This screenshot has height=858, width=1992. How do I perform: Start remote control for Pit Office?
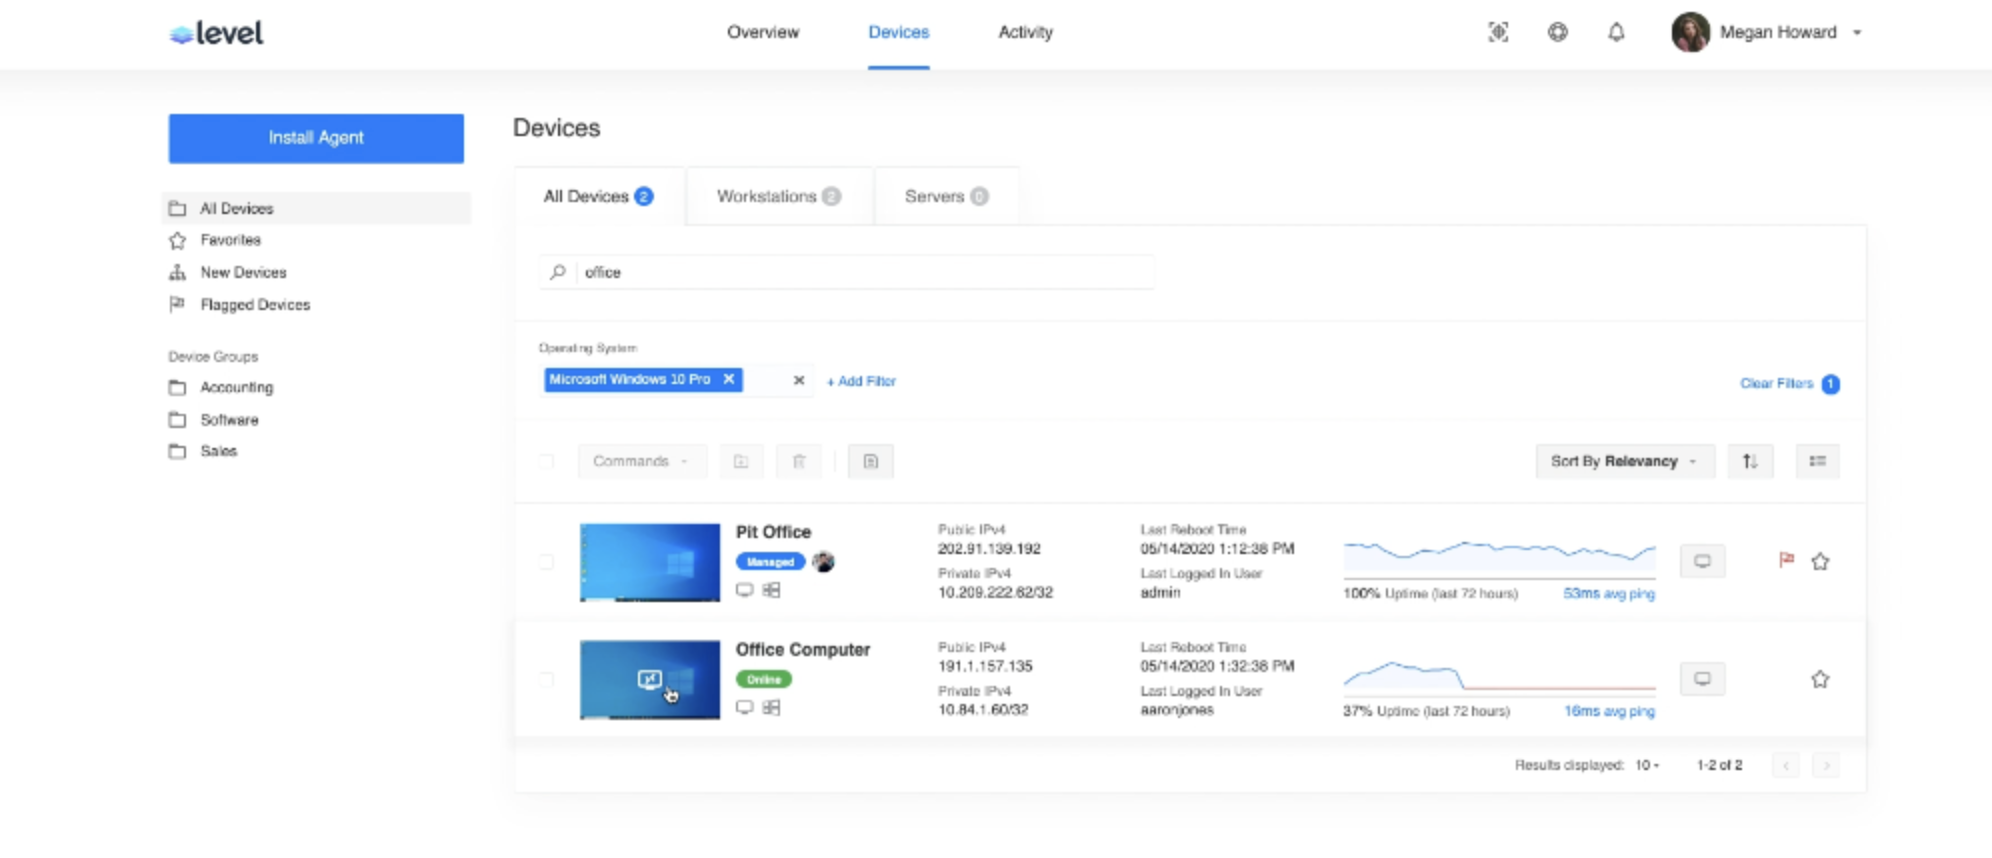pyautogui.click(x=1702, y=561)
